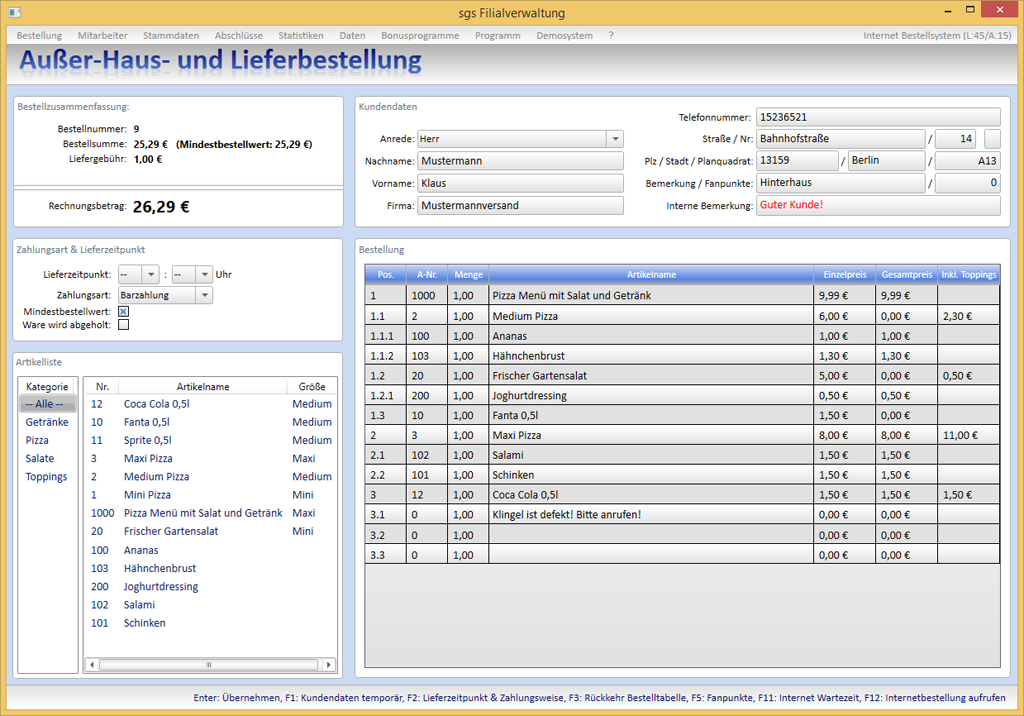Toggle the Mindestbestellwert checkbox
Viewport: 1024px width, 716px height.
click(x=123, y=312)
